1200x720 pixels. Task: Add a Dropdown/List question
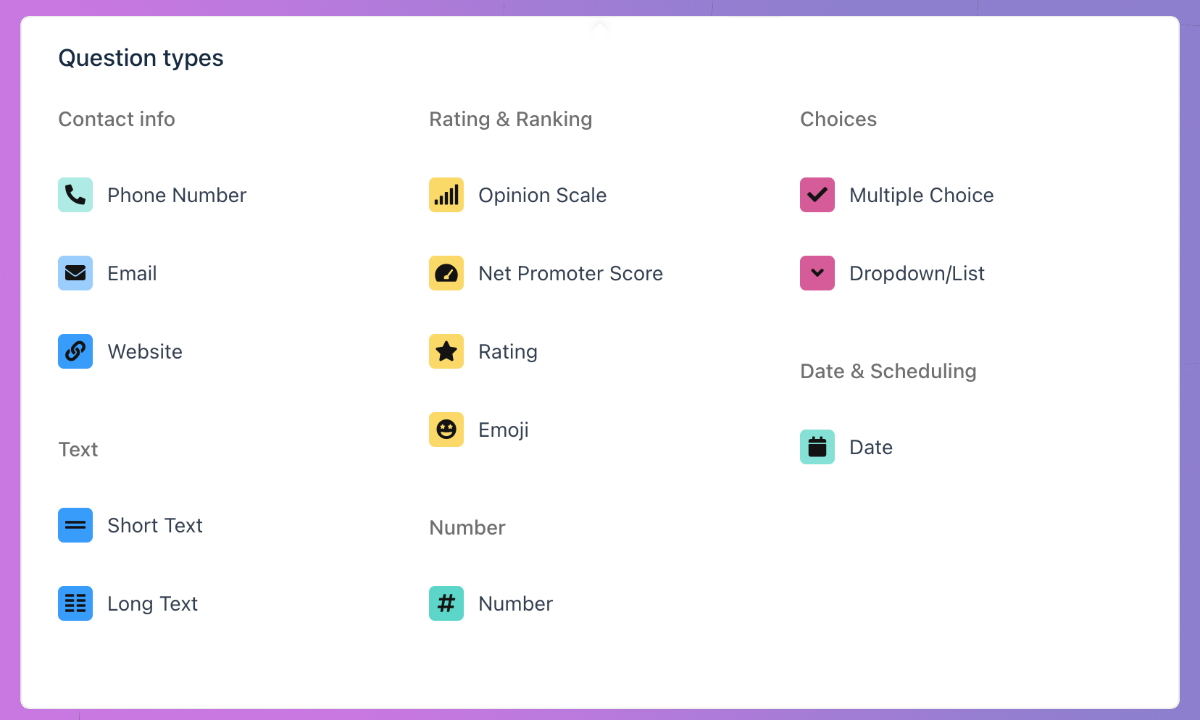[x=916, y=273]
